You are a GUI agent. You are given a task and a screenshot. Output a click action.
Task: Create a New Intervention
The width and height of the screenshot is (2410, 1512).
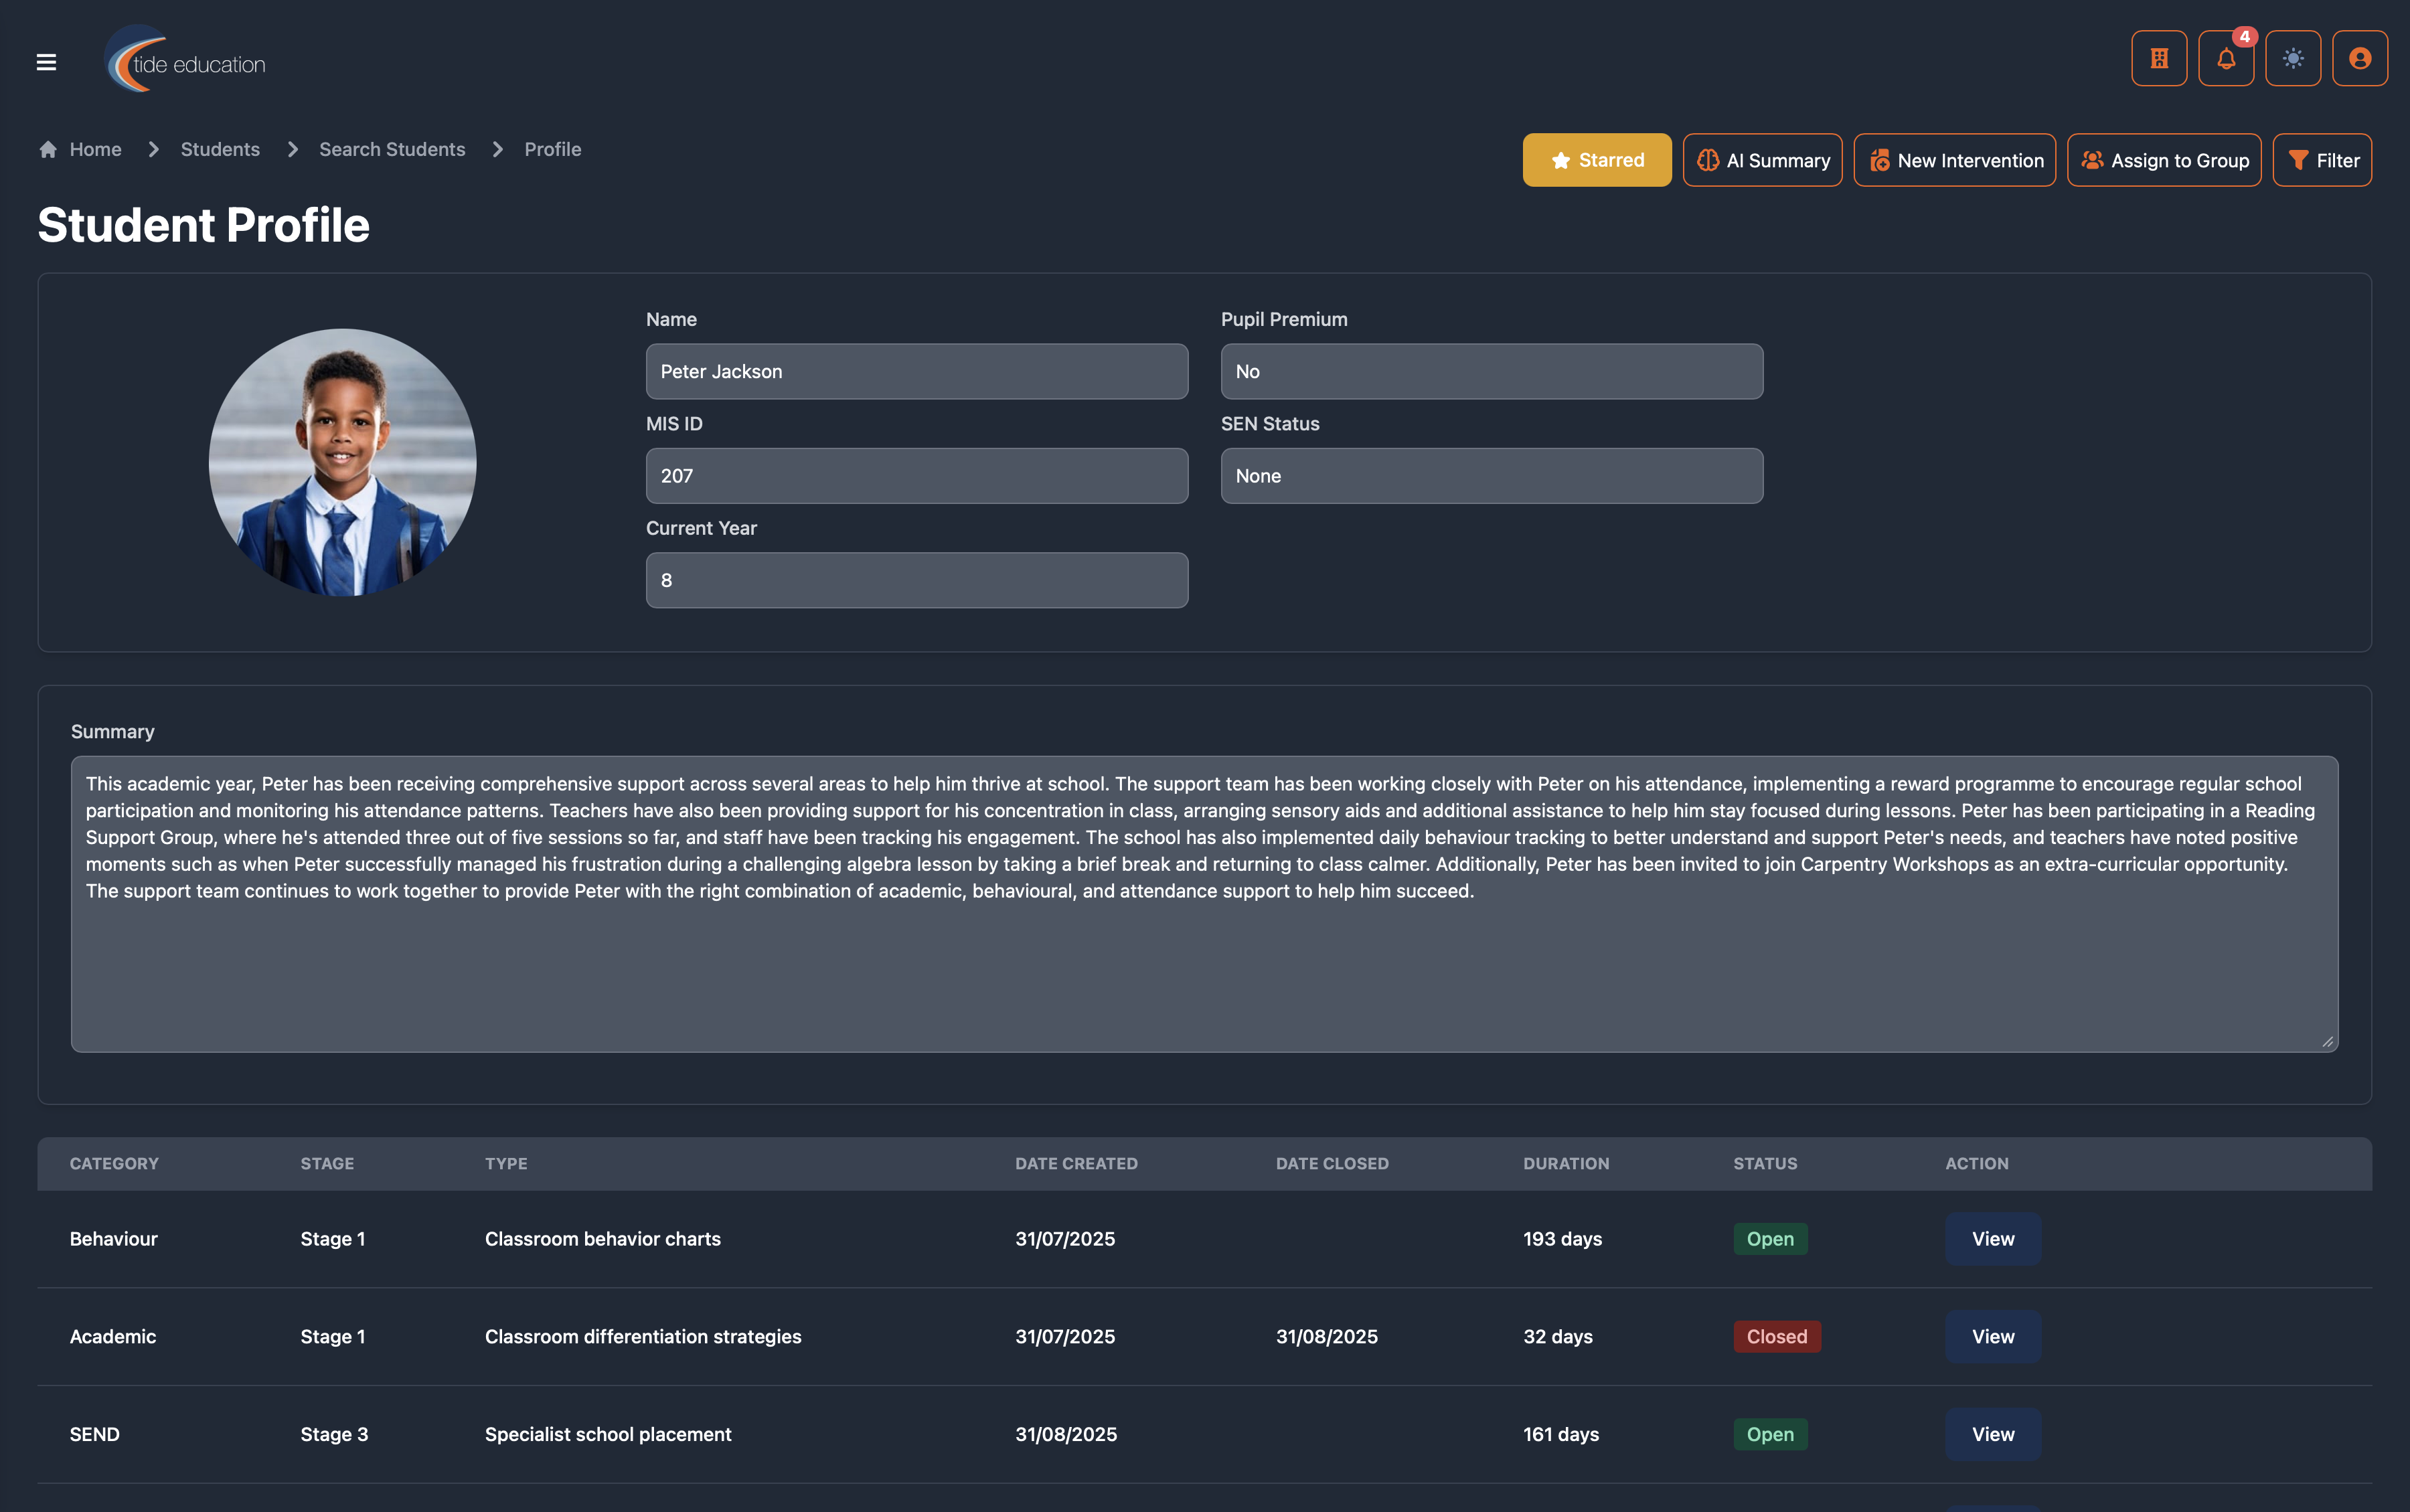click(x=1954, y=160)
